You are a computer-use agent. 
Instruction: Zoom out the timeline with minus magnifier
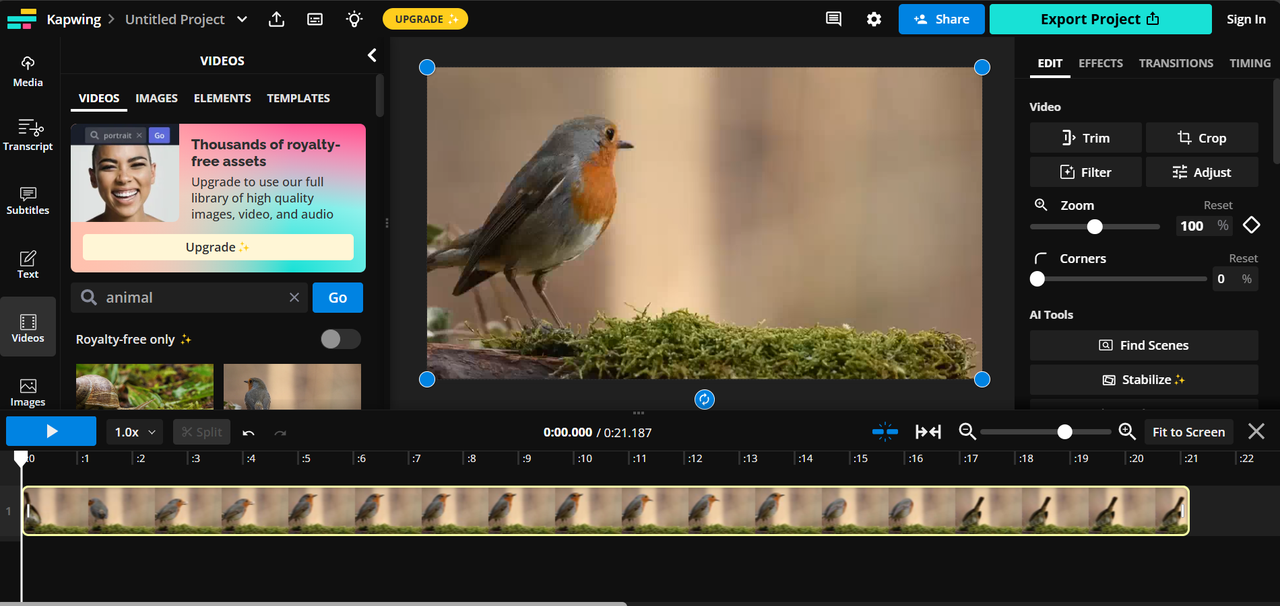click(967, 431)
